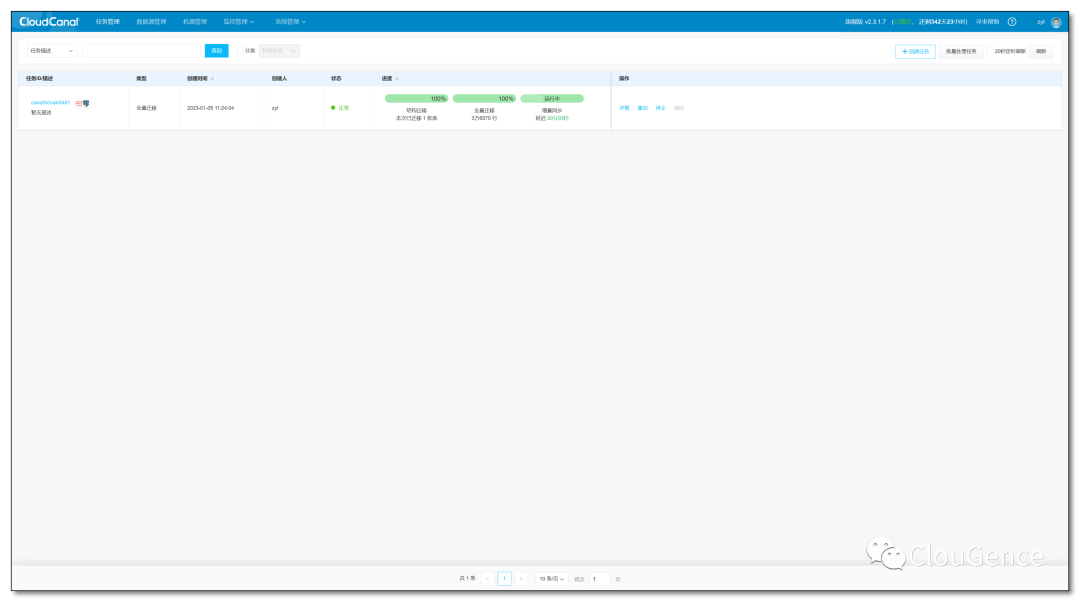Click the 增量同步 运行中 progress bar
The image size is (1080, 602).
(x=552, y=98)
